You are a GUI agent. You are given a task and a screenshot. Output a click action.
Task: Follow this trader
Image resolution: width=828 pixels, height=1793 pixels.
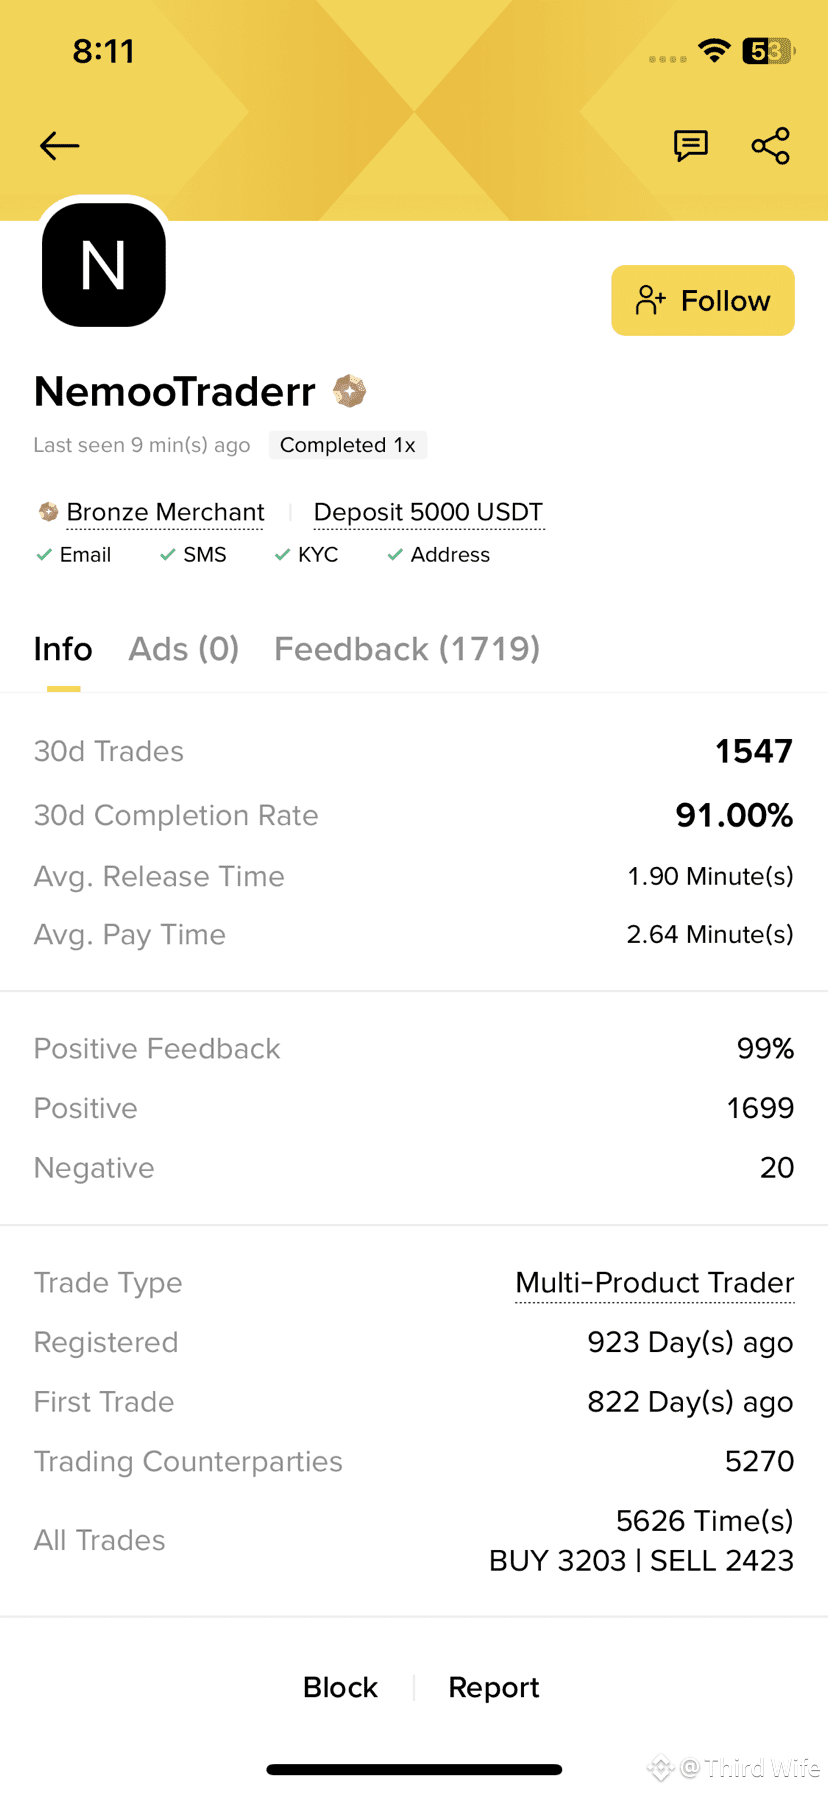(703, 300)
